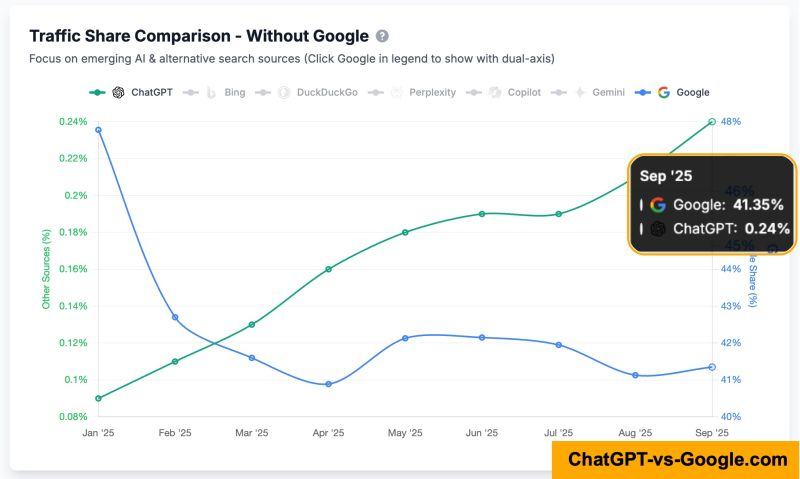Click the Gemini sparkle icon in legend
800x479 pixels.
[x=579, y=92]
